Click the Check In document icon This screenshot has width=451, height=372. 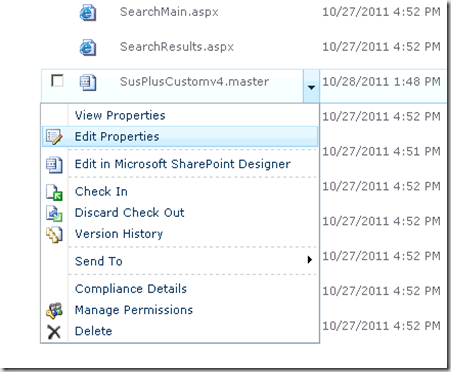[x=54, y=192]
